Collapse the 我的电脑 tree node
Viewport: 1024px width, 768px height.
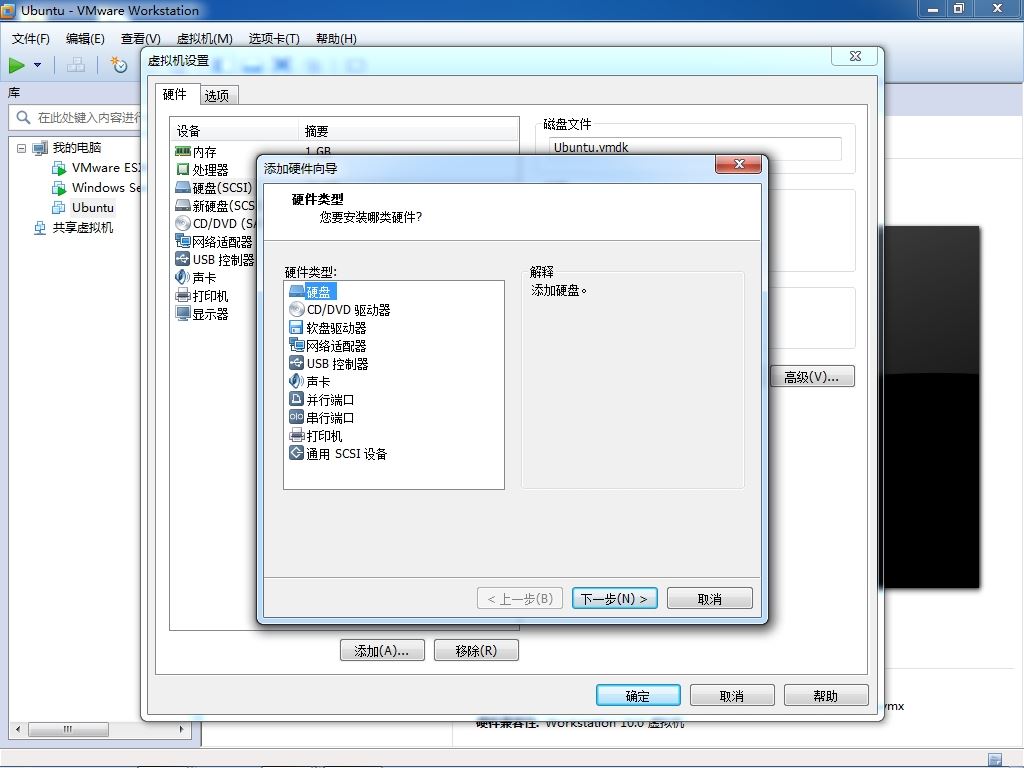(22, 148)
